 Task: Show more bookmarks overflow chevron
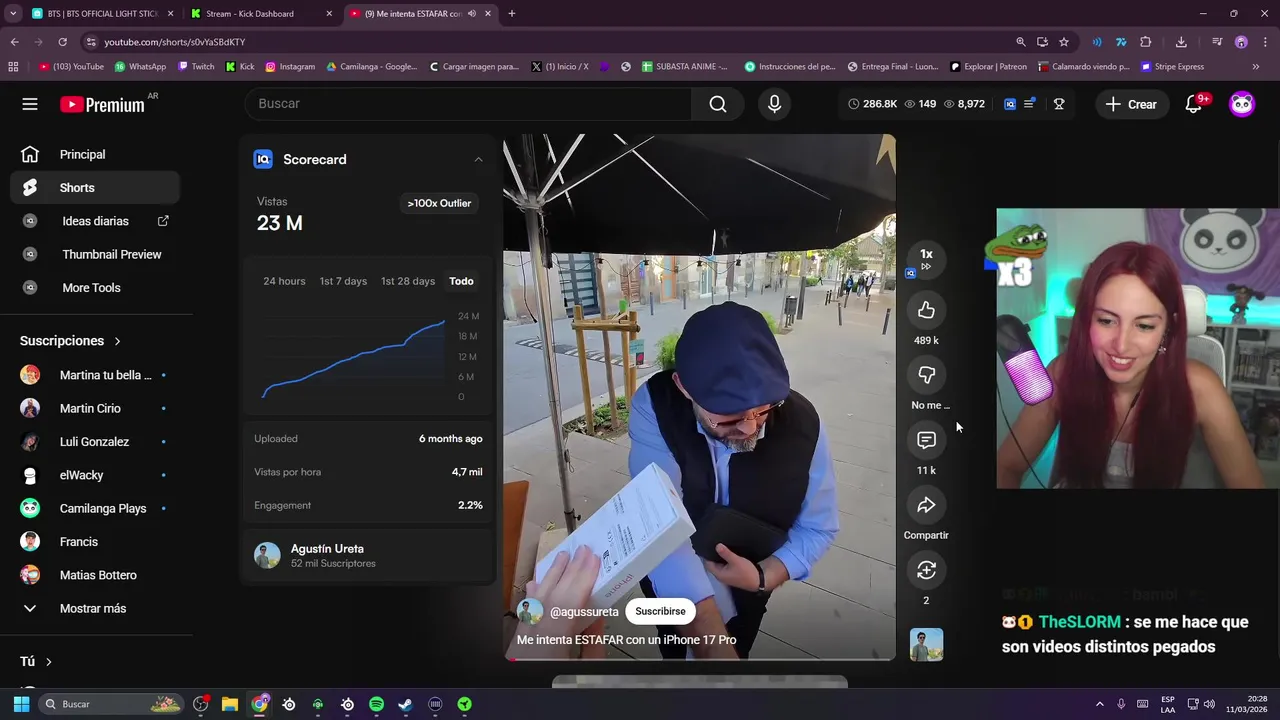[x=1256, y=67]
